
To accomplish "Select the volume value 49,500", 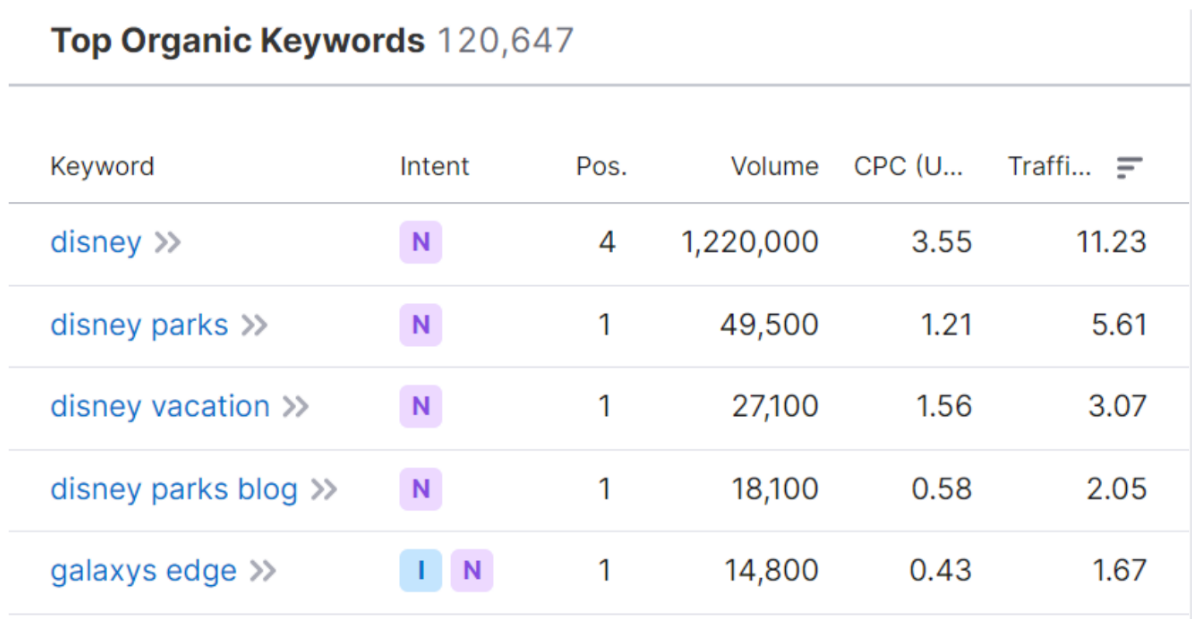I will 769,325.
